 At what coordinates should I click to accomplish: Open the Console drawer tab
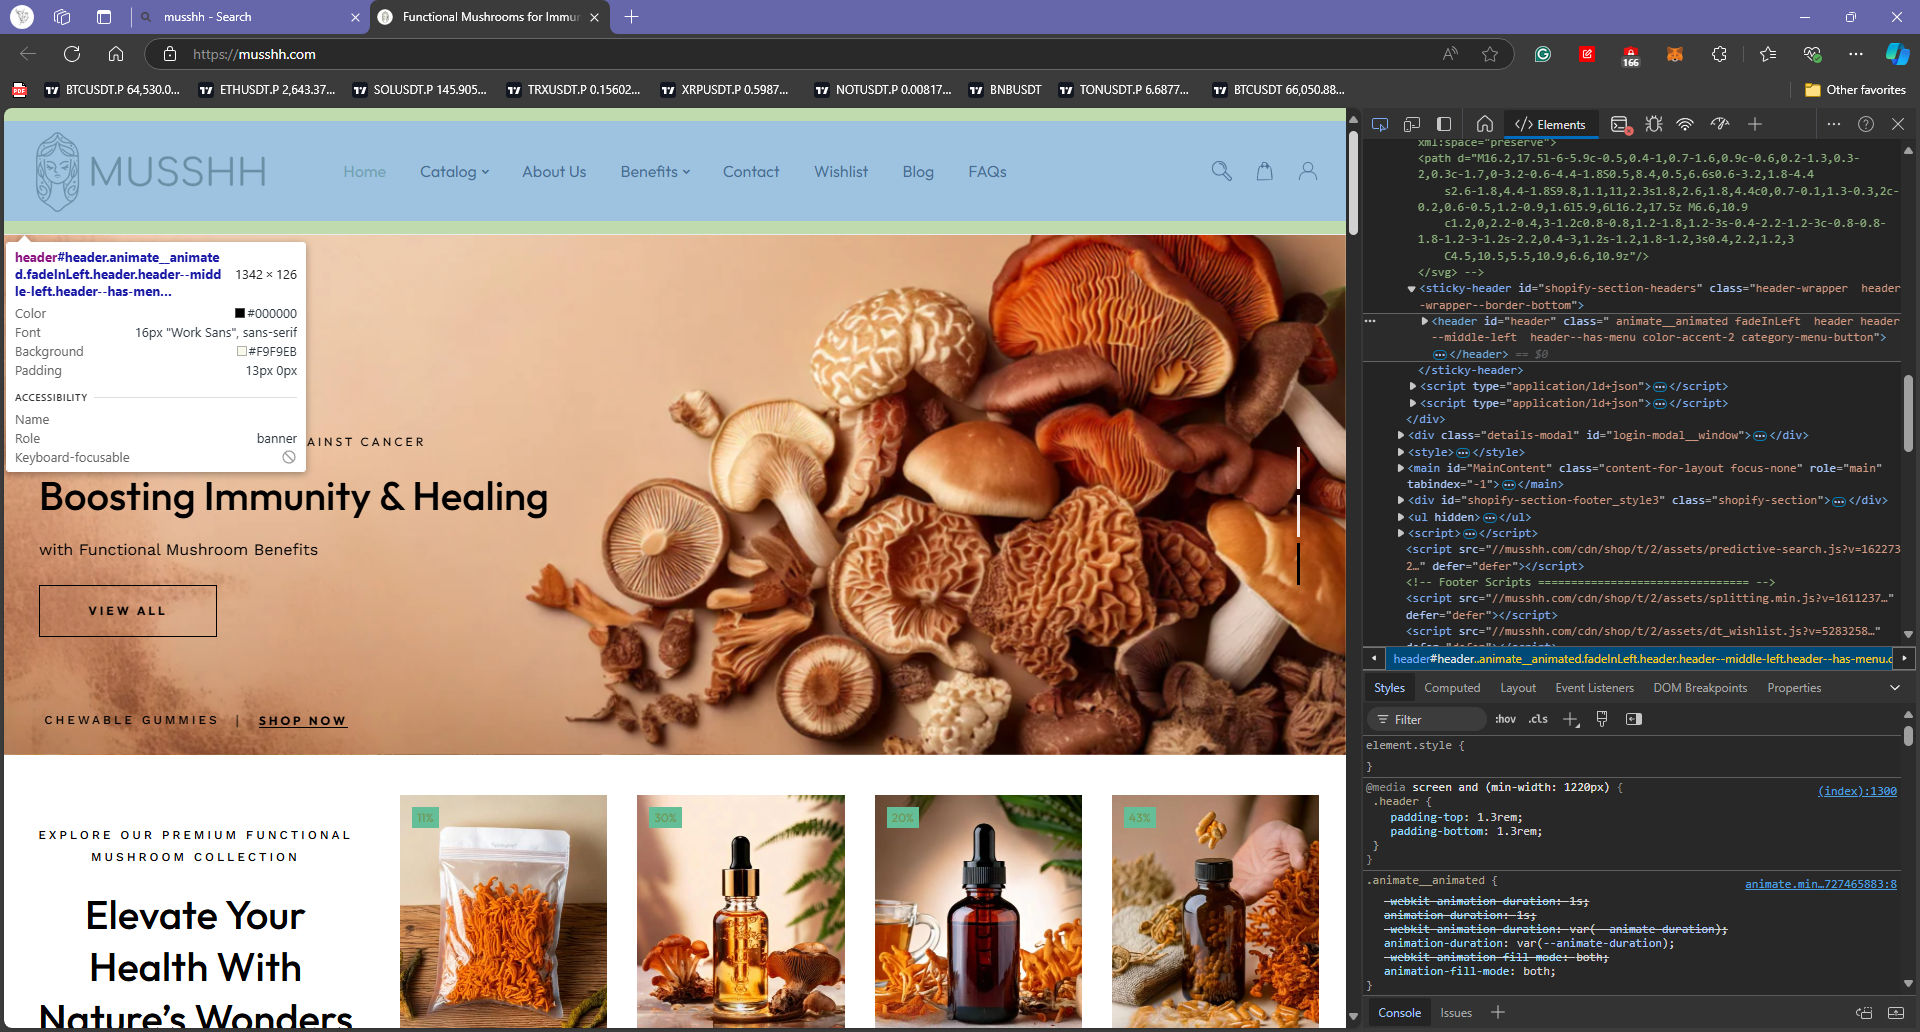1399,1013
